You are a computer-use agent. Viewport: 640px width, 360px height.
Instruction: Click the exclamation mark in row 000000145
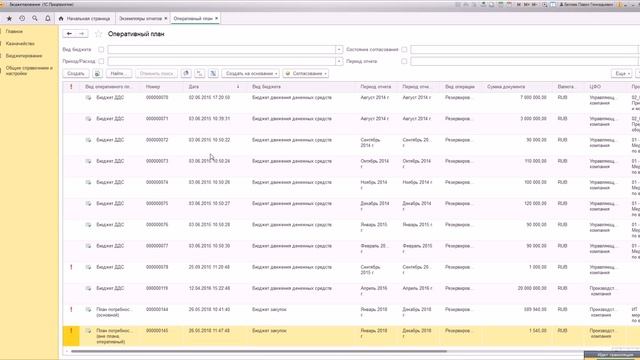[71, 331]
